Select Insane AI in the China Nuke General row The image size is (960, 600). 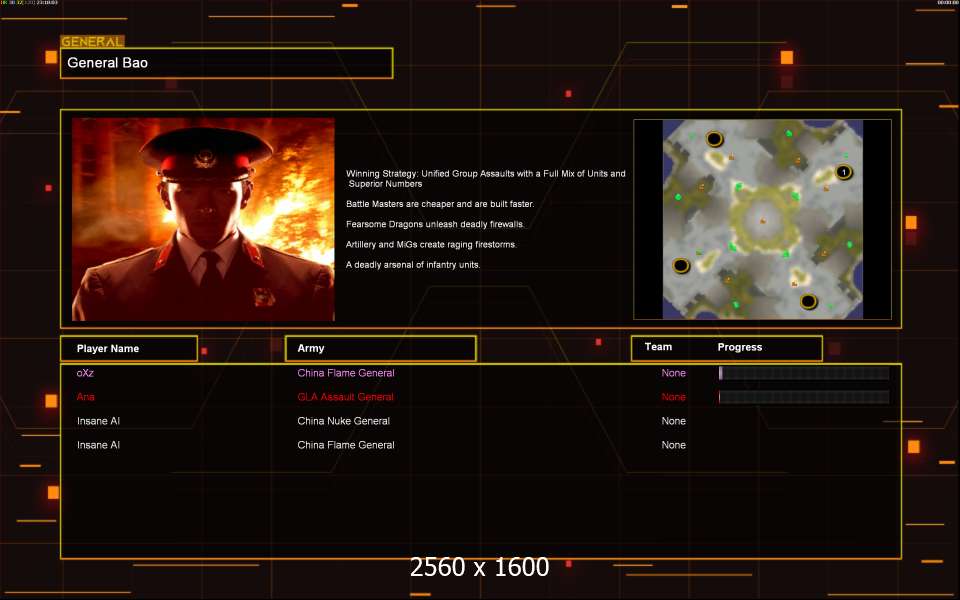99,421
